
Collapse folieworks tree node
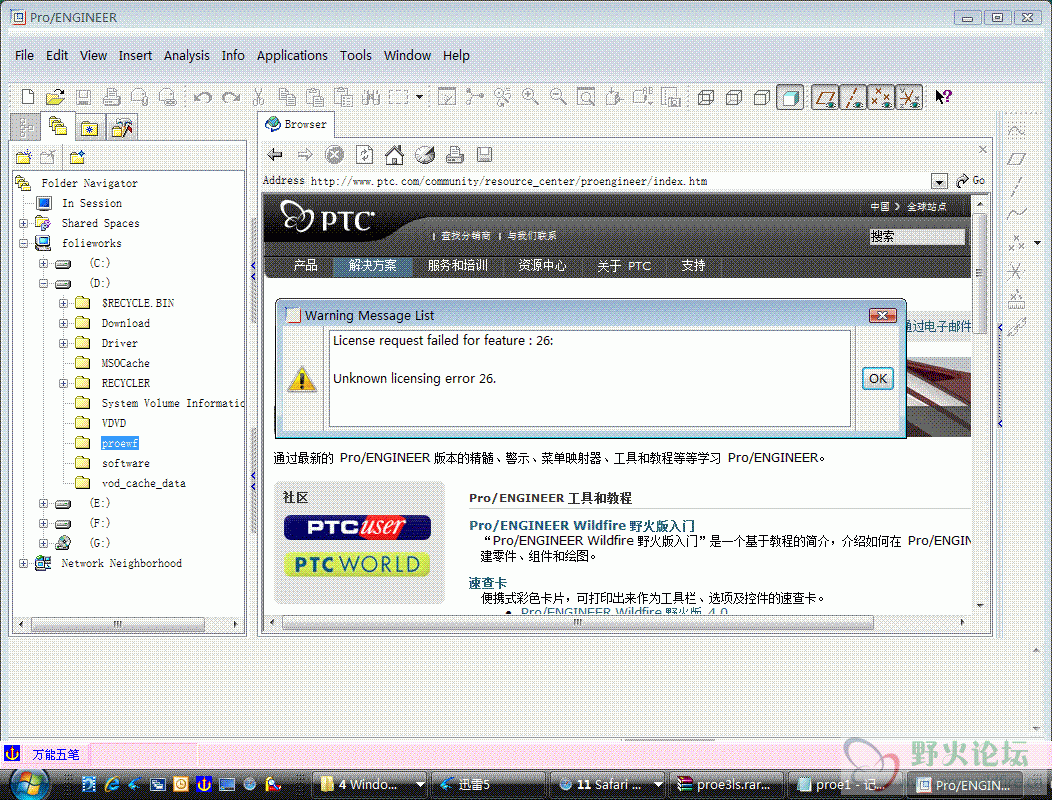click(x=23, y=244)
